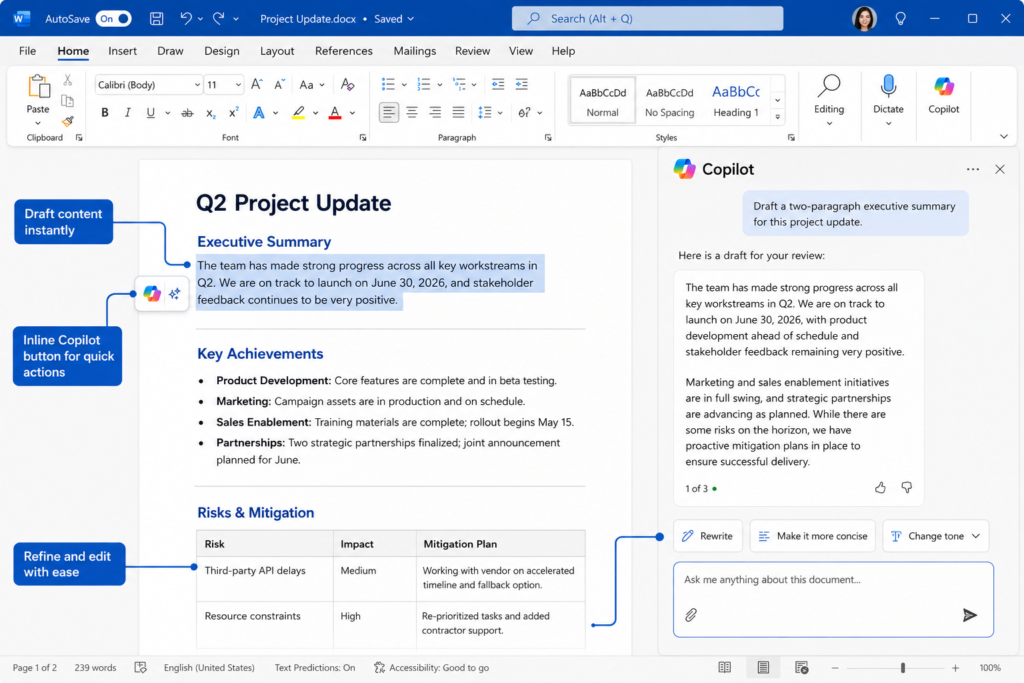Collapse the ribbon with the chevron
Viewport: 1024px width, 683px height.
1004,136
